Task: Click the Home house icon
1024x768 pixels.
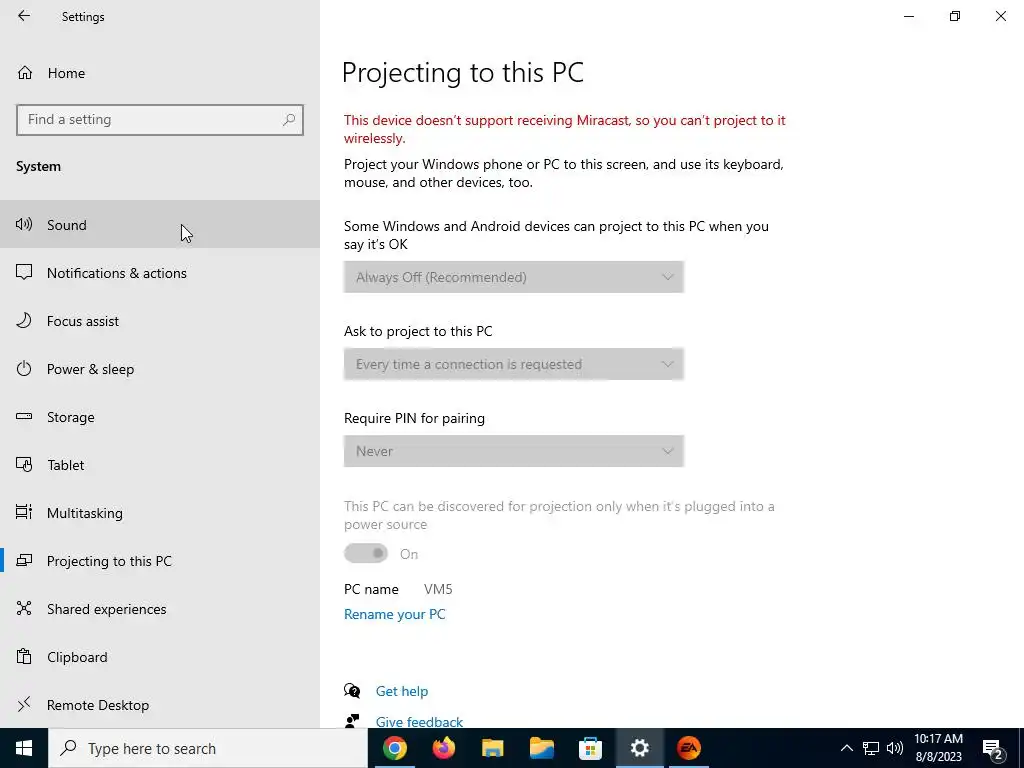Action: 25,72
